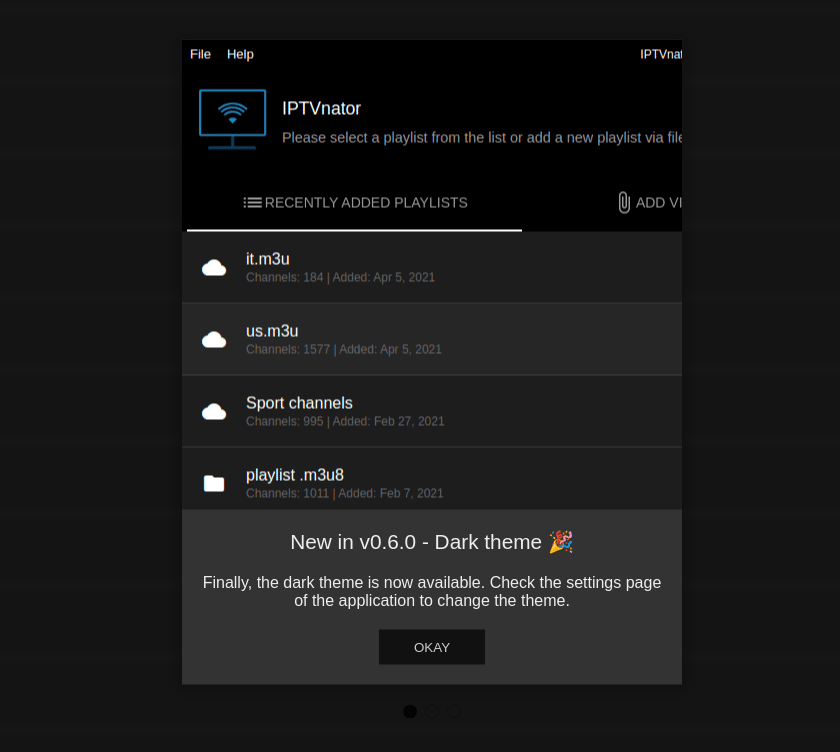The height and width of the screenshot is (752, 840).
Task: Select the third carousel dot indicator
Action: tap(454, 711)
